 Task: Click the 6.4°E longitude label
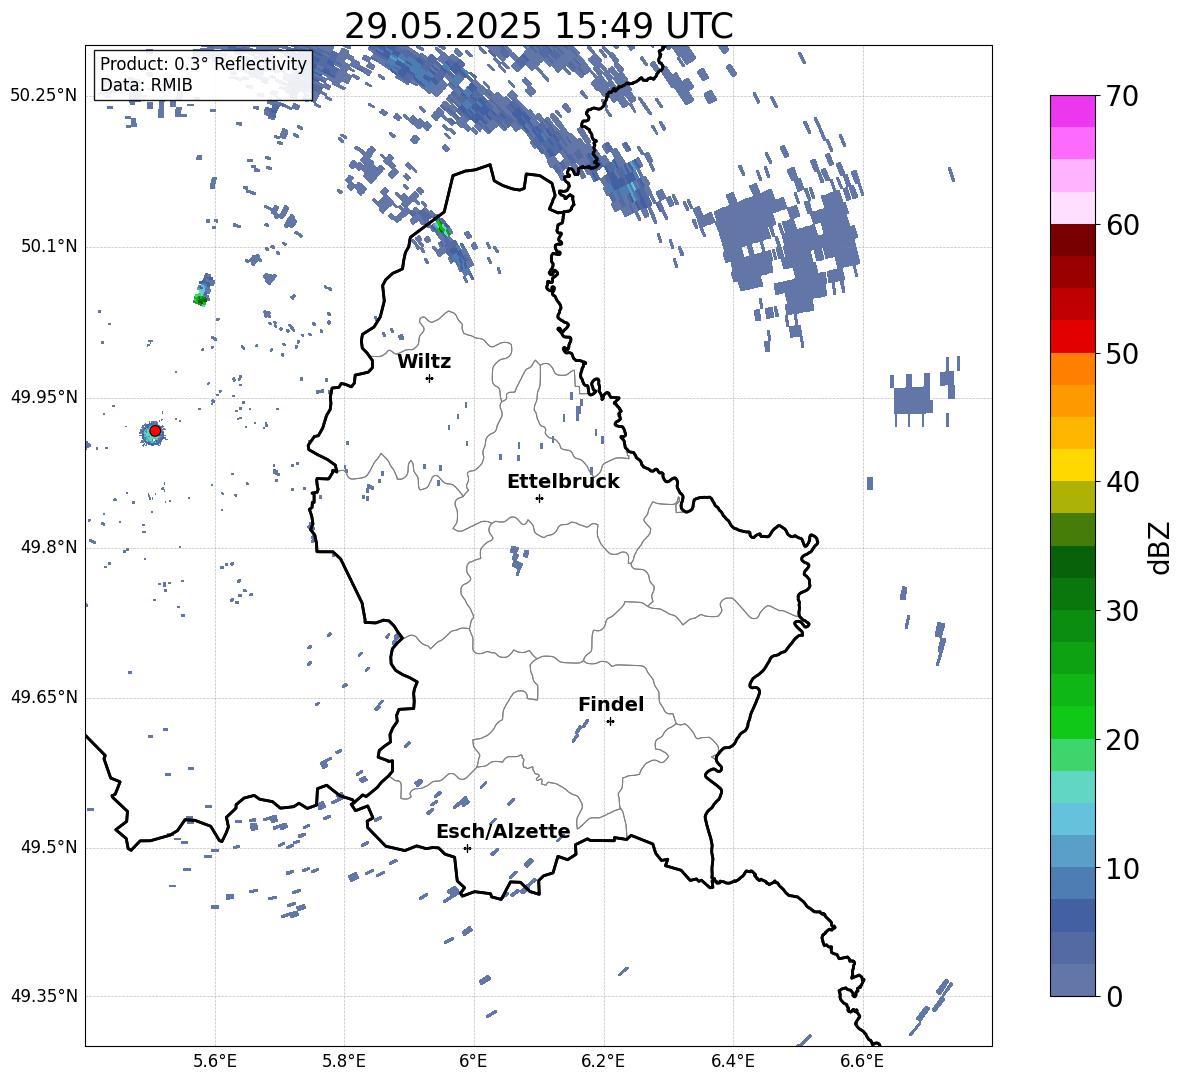[732, 1061]
